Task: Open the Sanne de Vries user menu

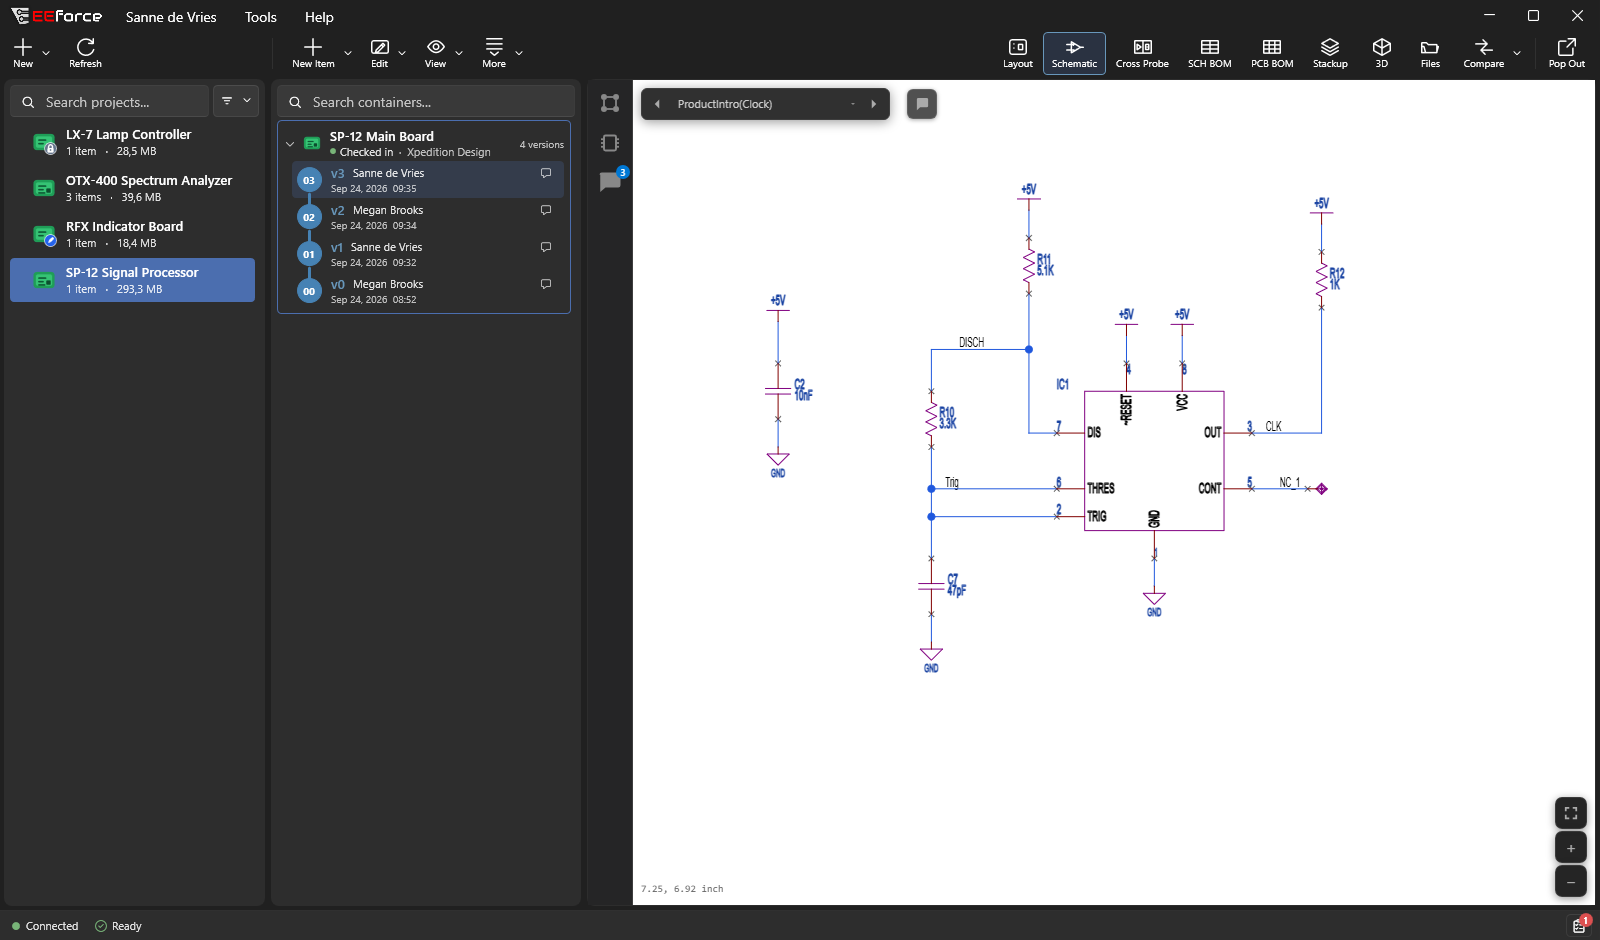Action: 171,17
